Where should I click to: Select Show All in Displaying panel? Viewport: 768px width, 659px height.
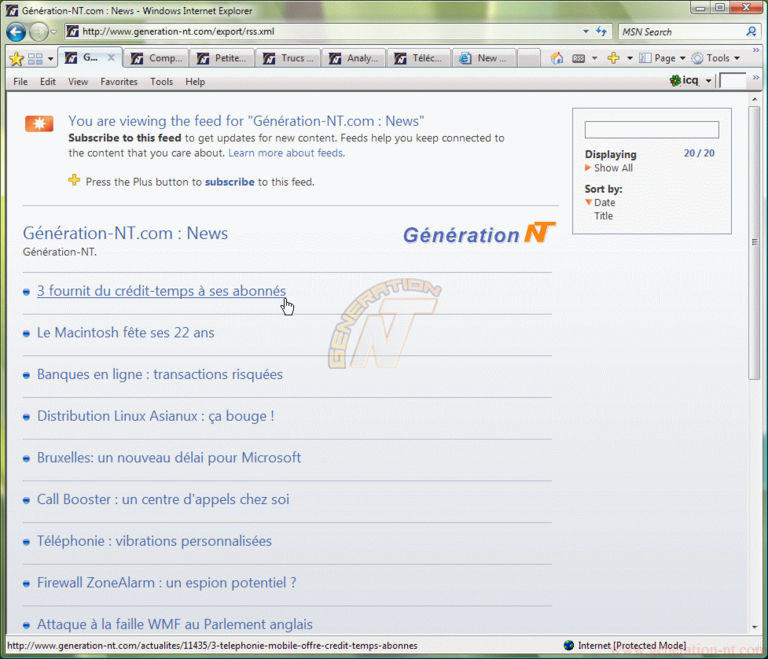[613, 168]
